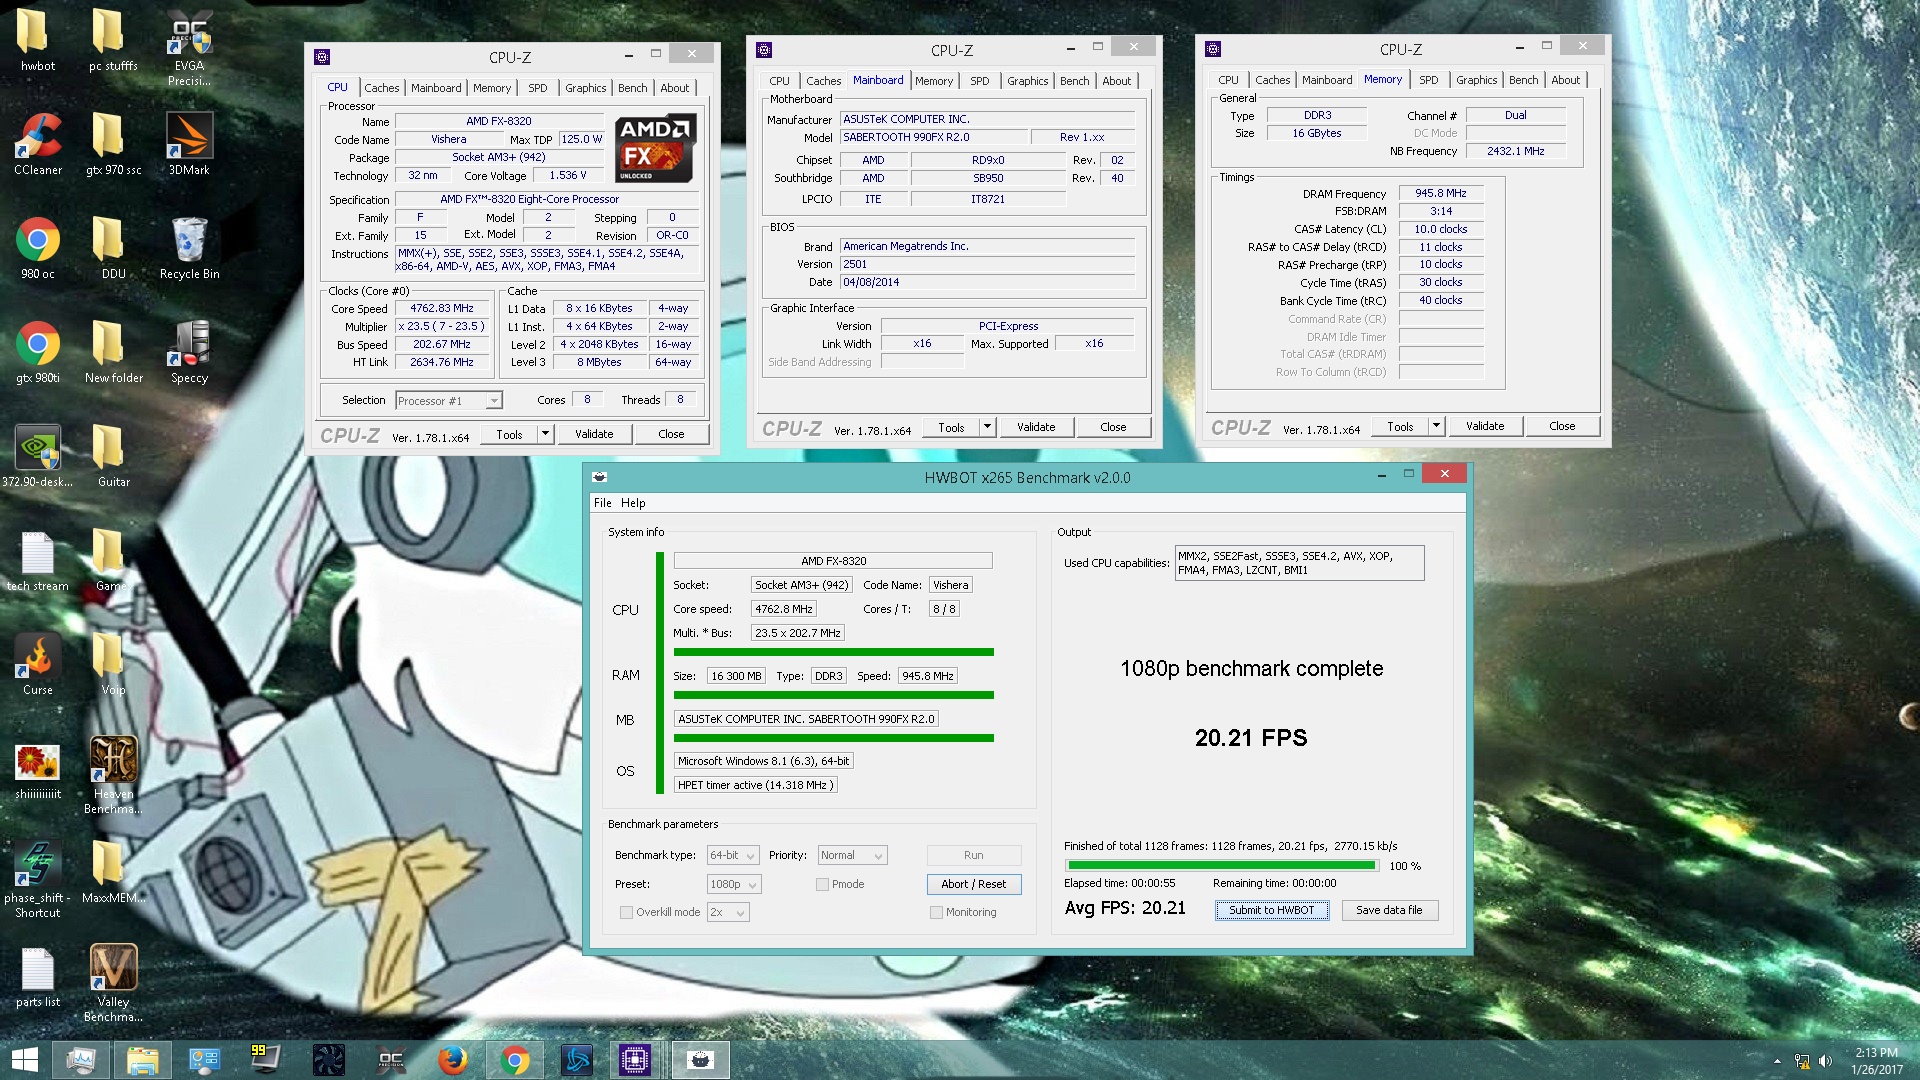
Task: Open the Guitar folder
Action: (113, 457)
